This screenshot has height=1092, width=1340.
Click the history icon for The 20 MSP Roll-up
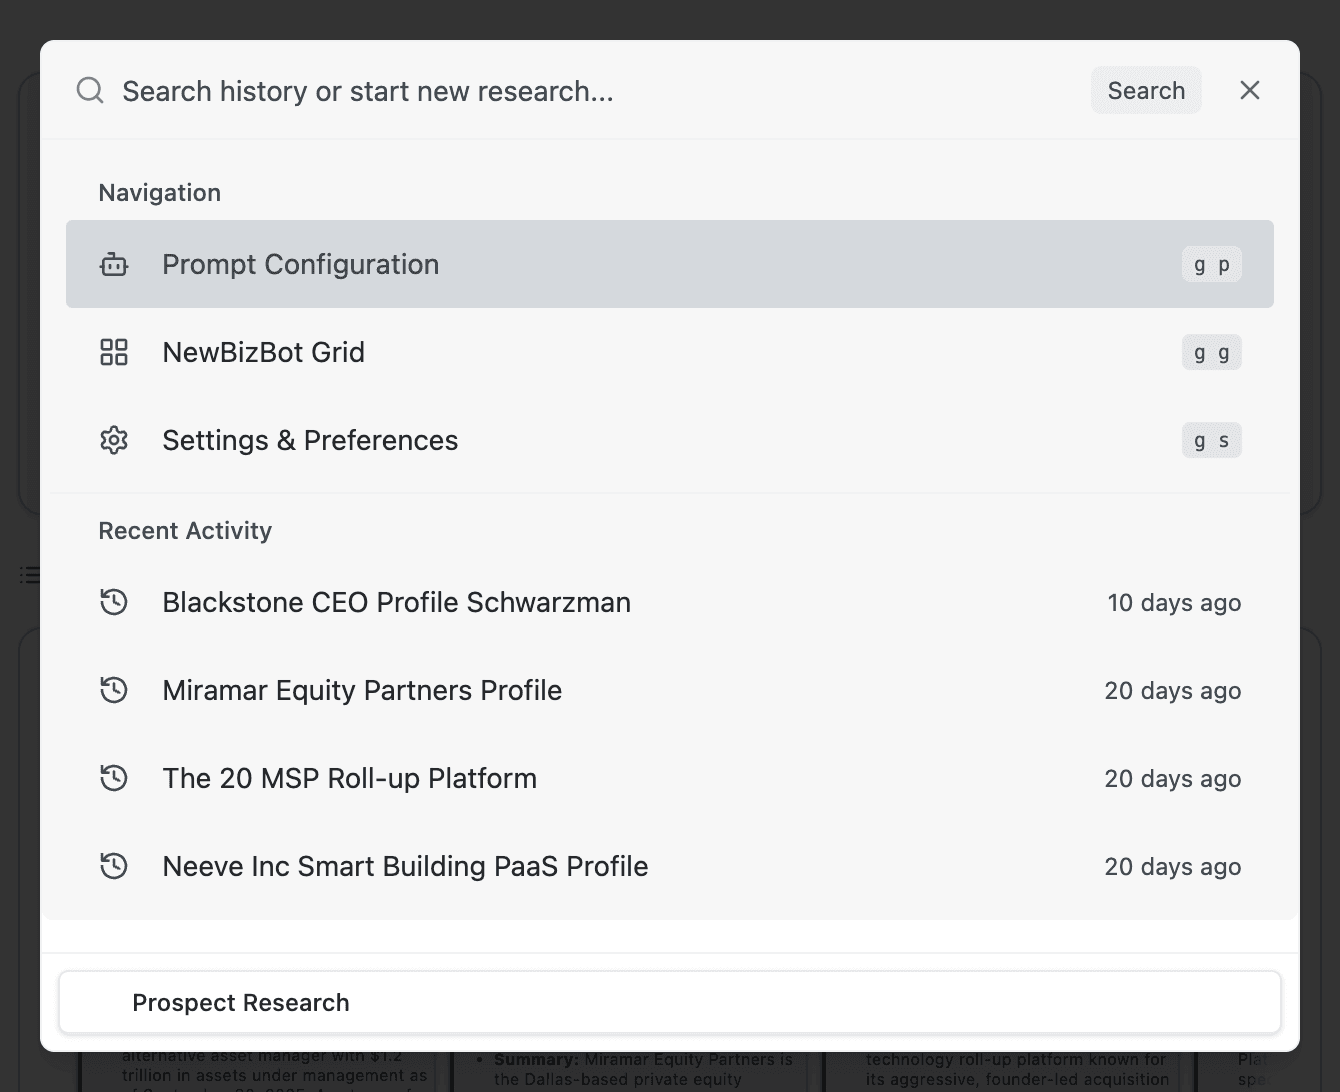pos(114,778)
